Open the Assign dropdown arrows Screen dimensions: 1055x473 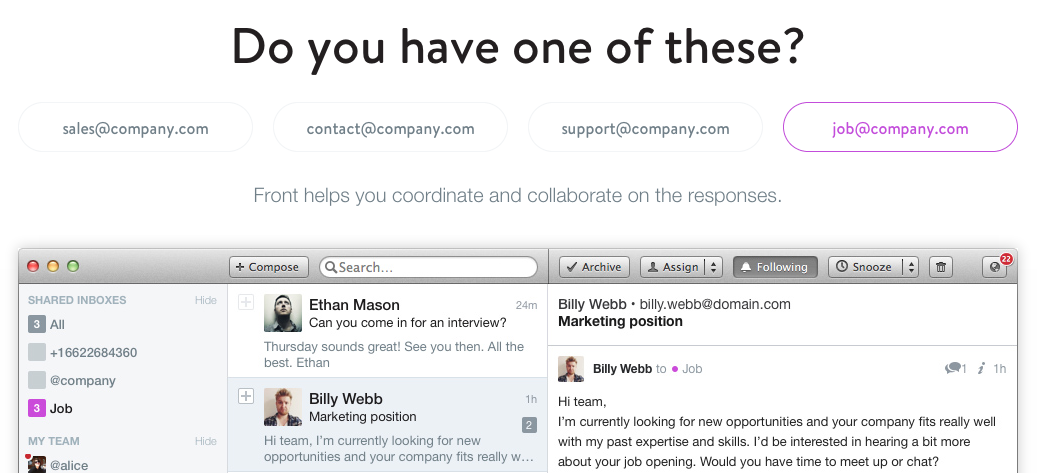click(x=713, y=267)
